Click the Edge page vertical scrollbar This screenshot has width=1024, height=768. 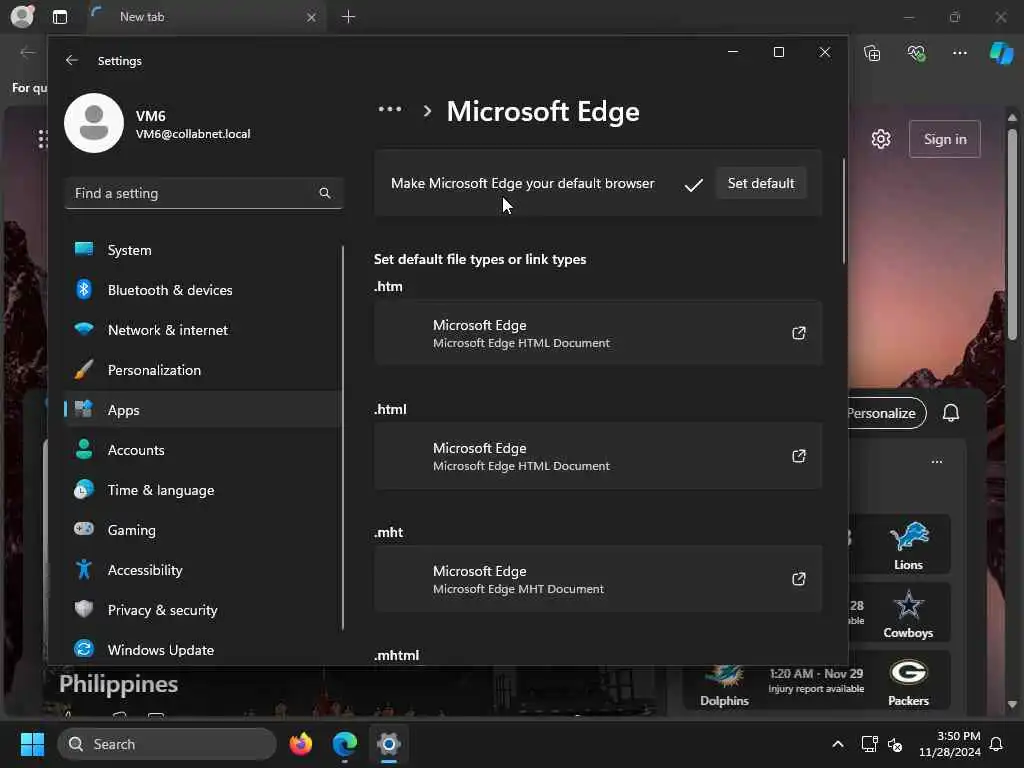tap(1012, 233)
